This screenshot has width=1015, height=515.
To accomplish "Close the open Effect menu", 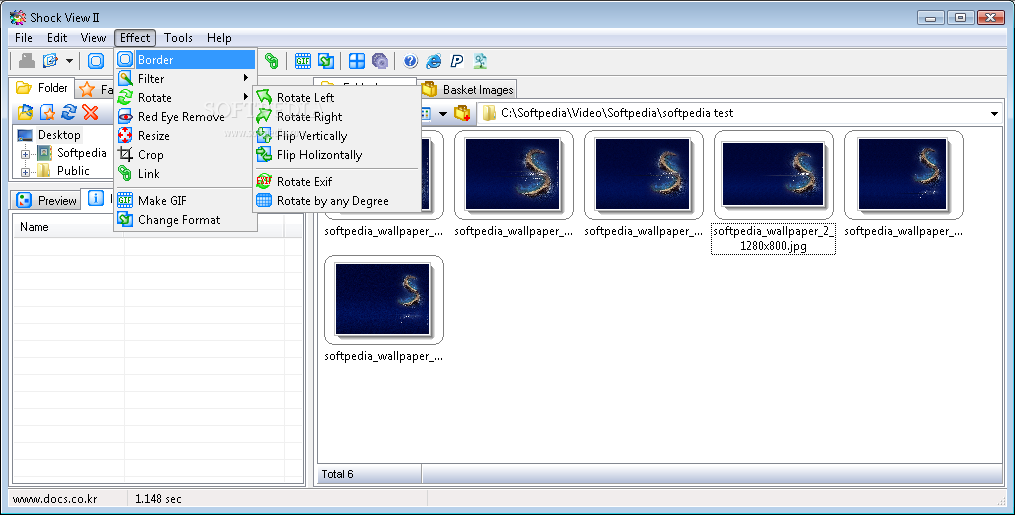I will click(x=135, y=38).
